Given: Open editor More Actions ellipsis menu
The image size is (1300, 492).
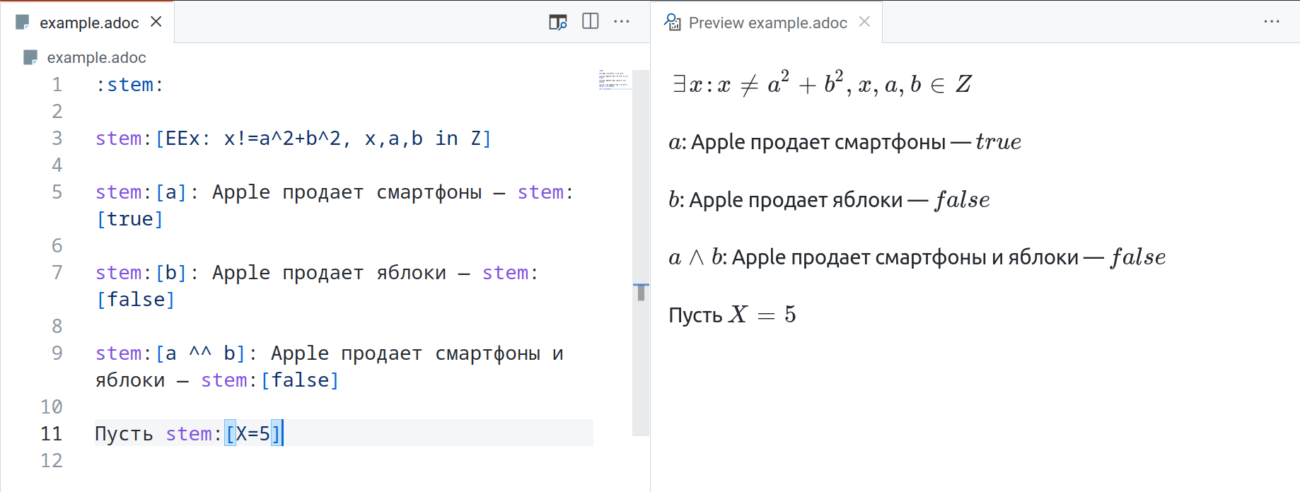Looking at the screenshot, I should coord(622,21).
